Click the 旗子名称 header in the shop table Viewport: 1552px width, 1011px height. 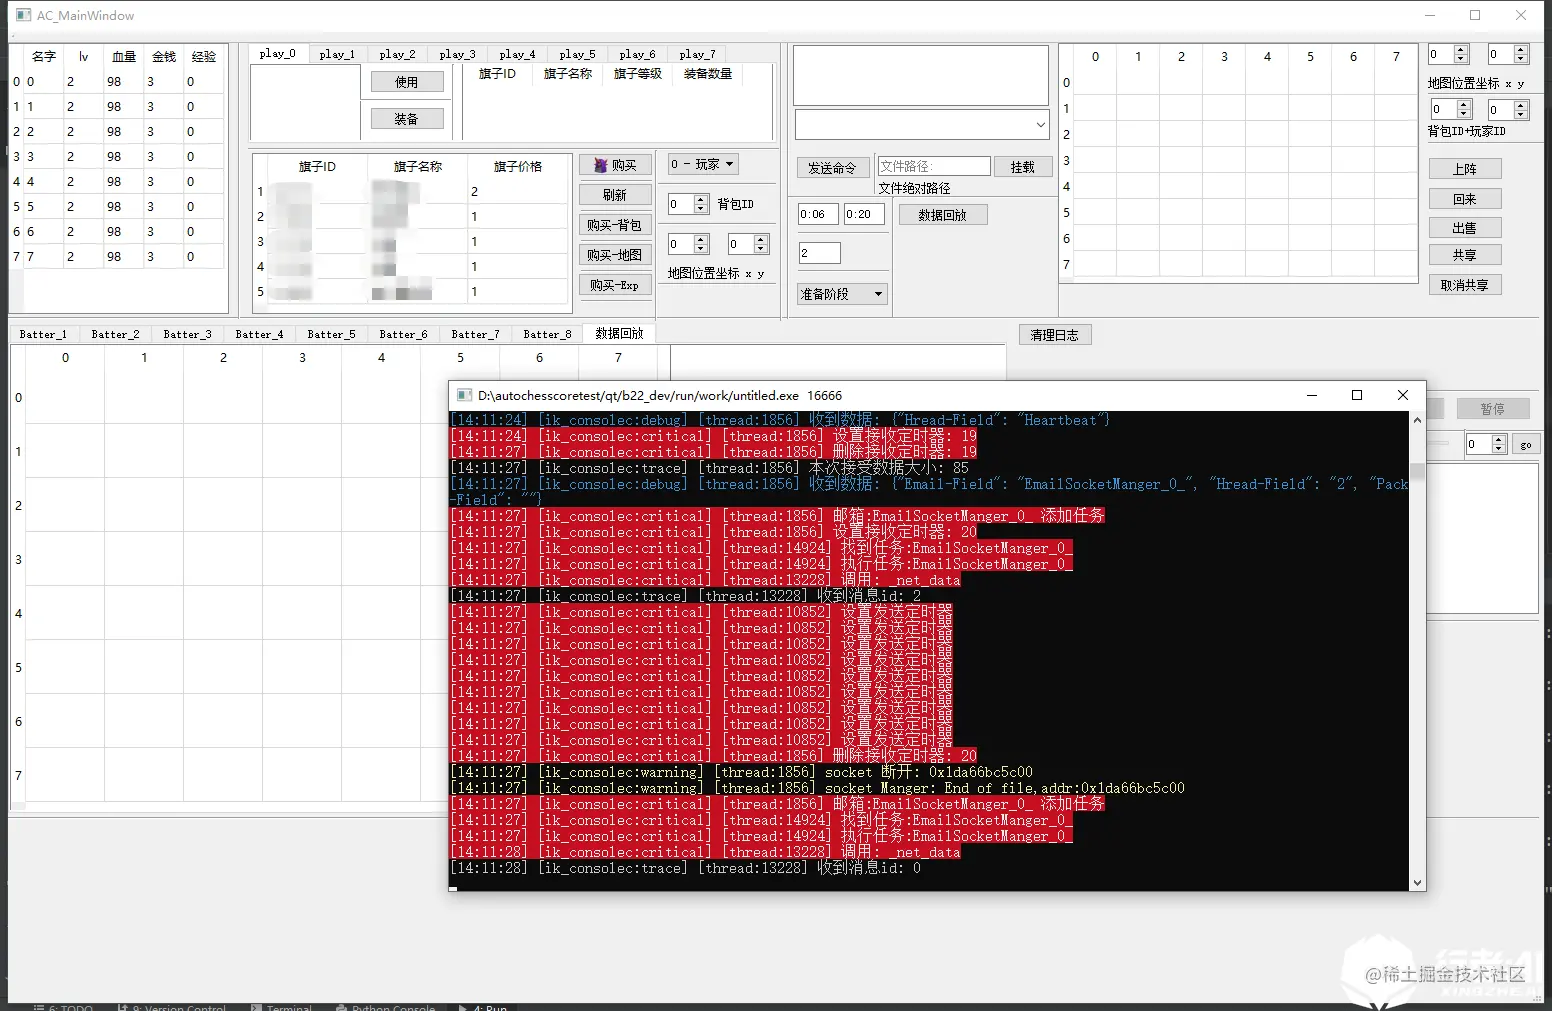(418, 166)
